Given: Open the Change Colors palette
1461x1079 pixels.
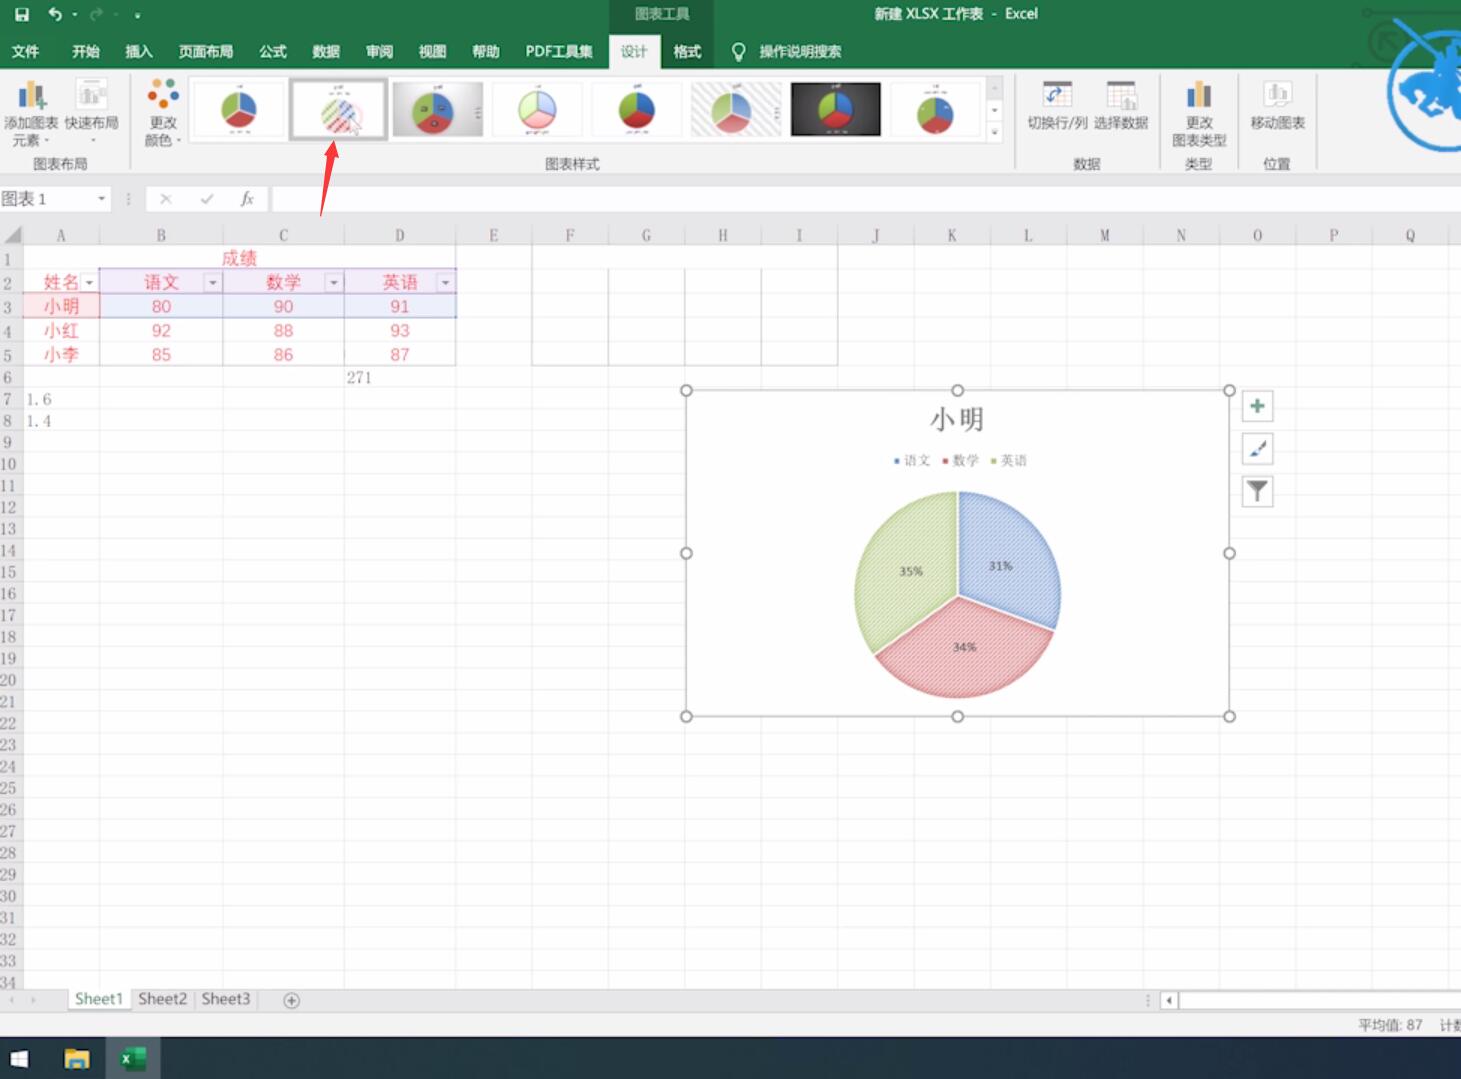Looking at the screenshot, I should click(x=163, y=112).
